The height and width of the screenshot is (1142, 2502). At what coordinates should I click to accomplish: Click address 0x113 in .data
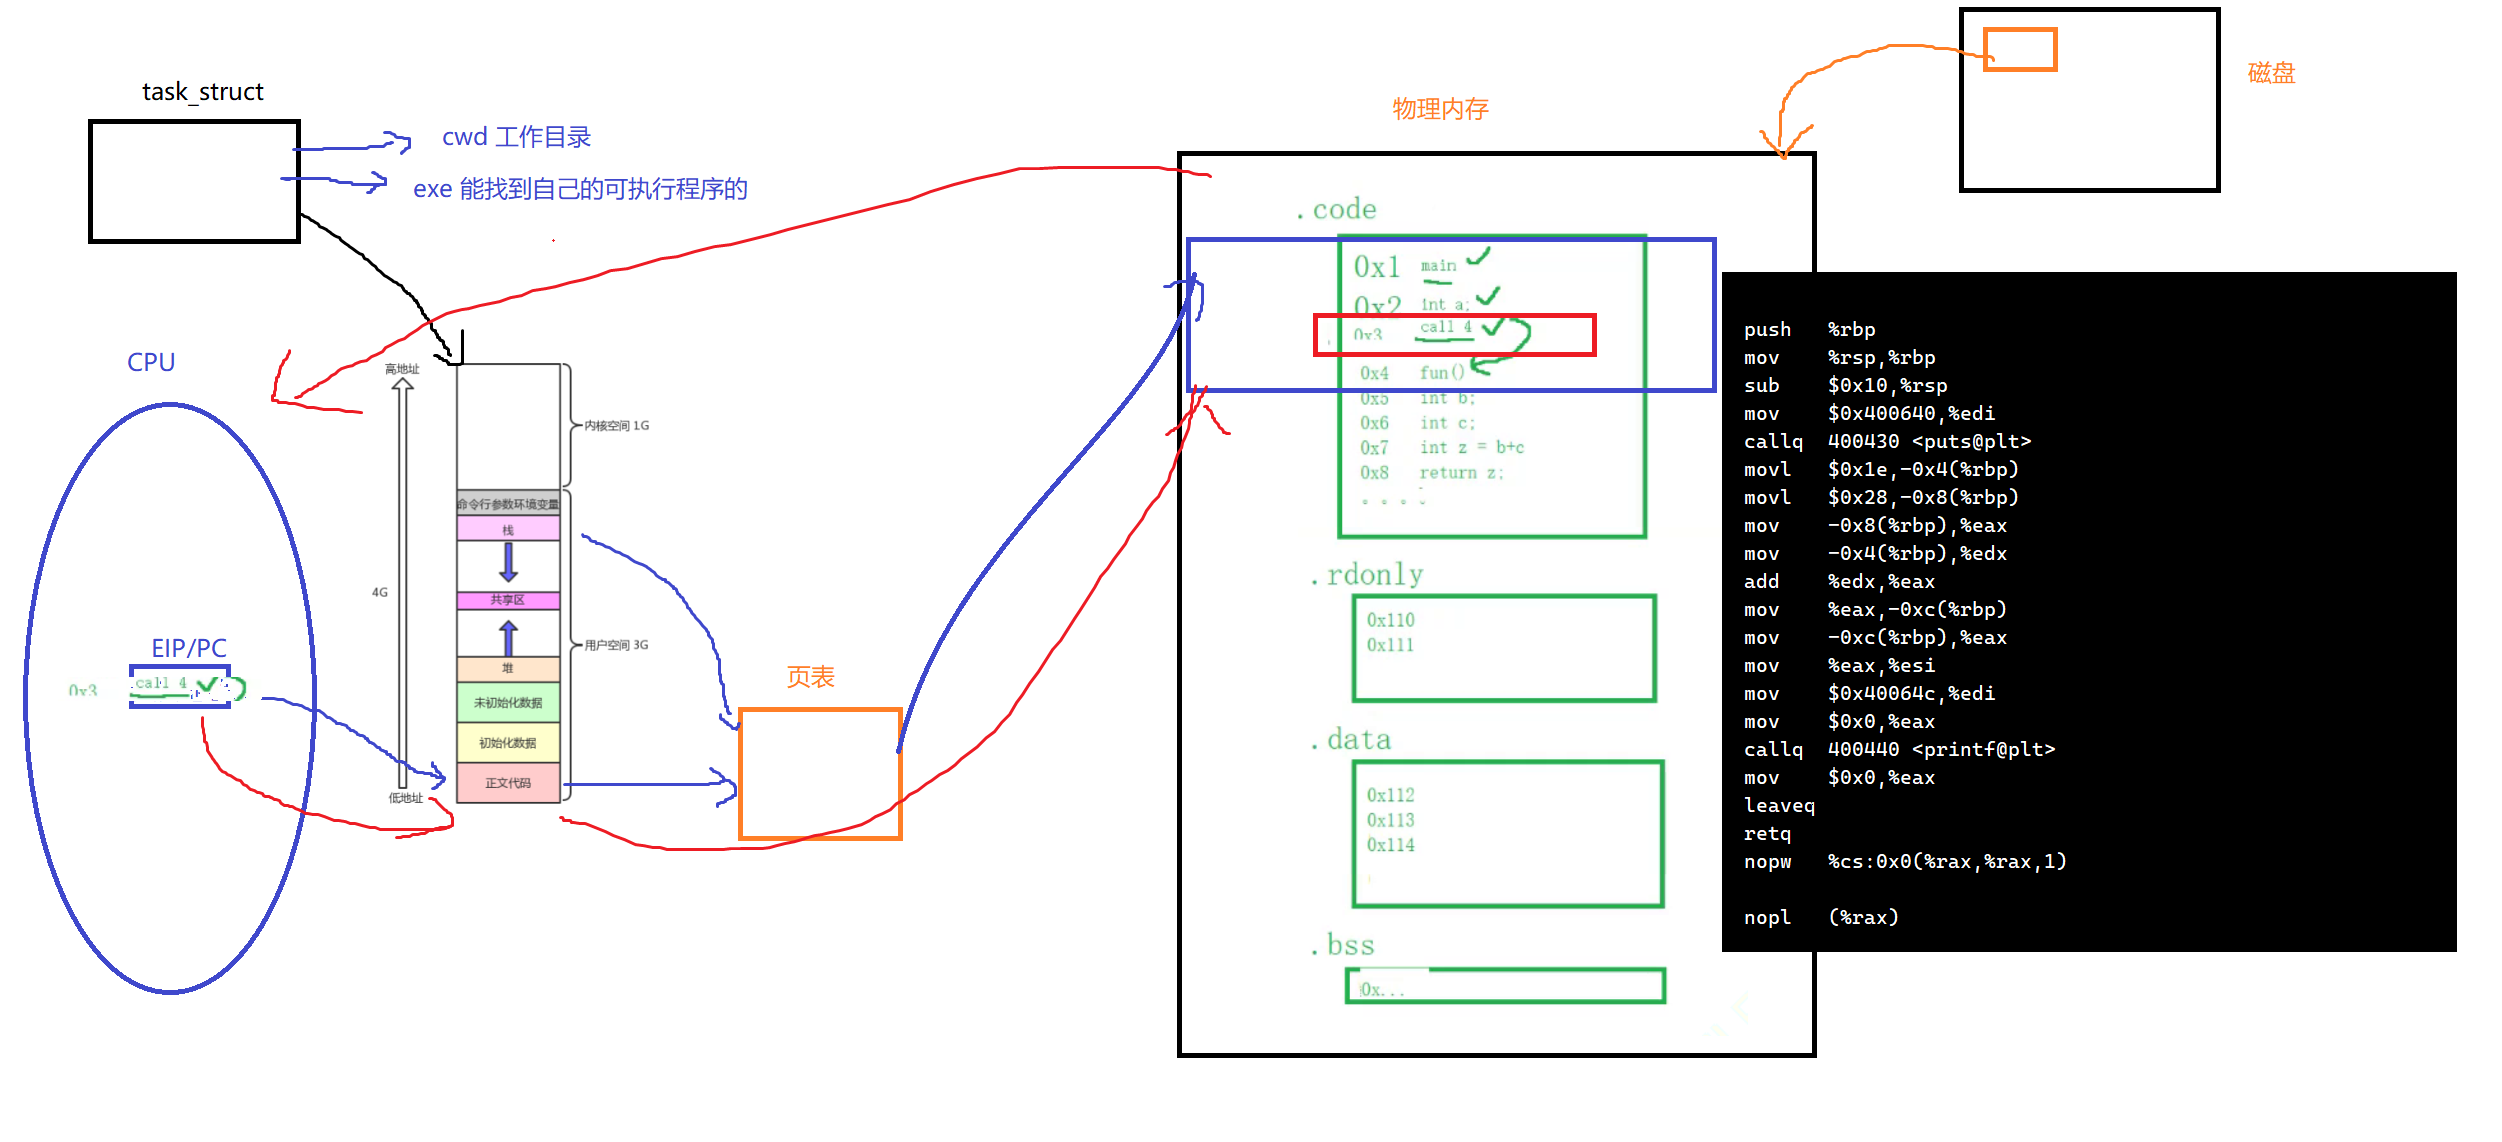pyautogui.click(x=1390, y=820)
